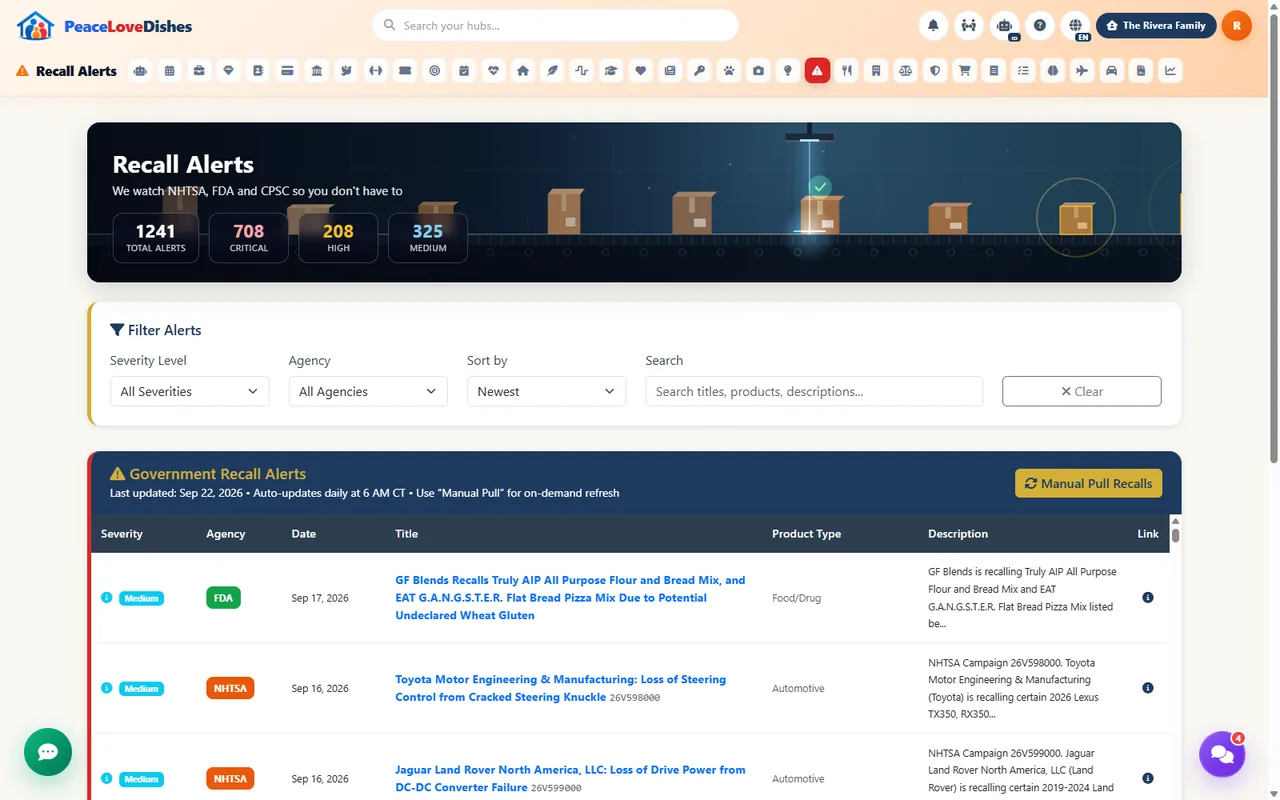Open the Severity Level dropdown
This screenshot has height=800, width=1280.
[190, 391]
